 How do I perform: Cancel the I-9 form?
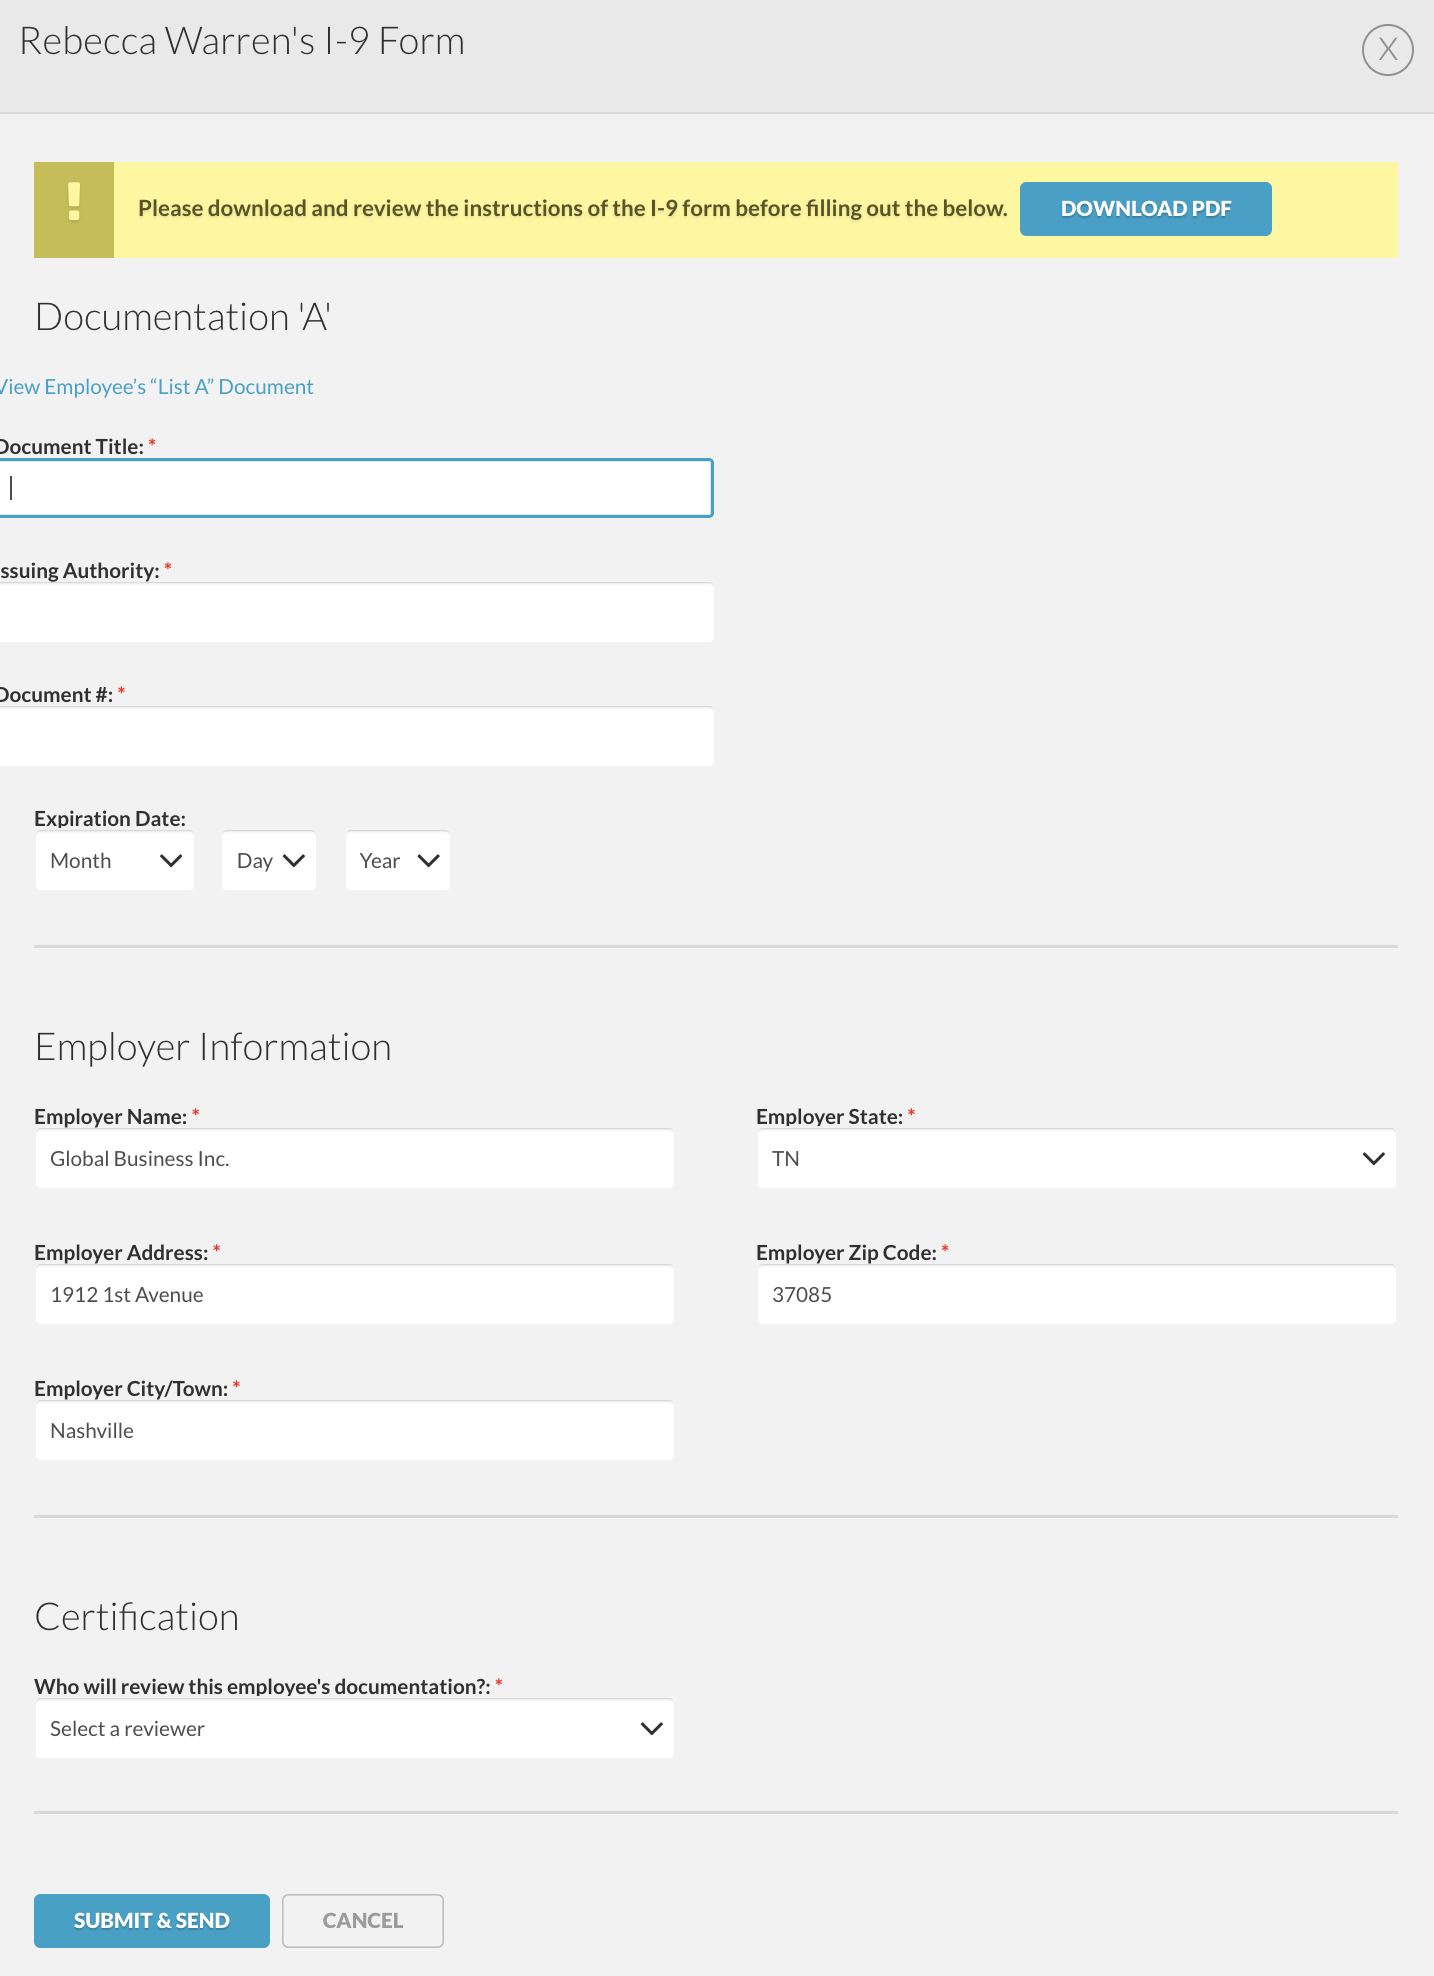[x=362, y=1921]
